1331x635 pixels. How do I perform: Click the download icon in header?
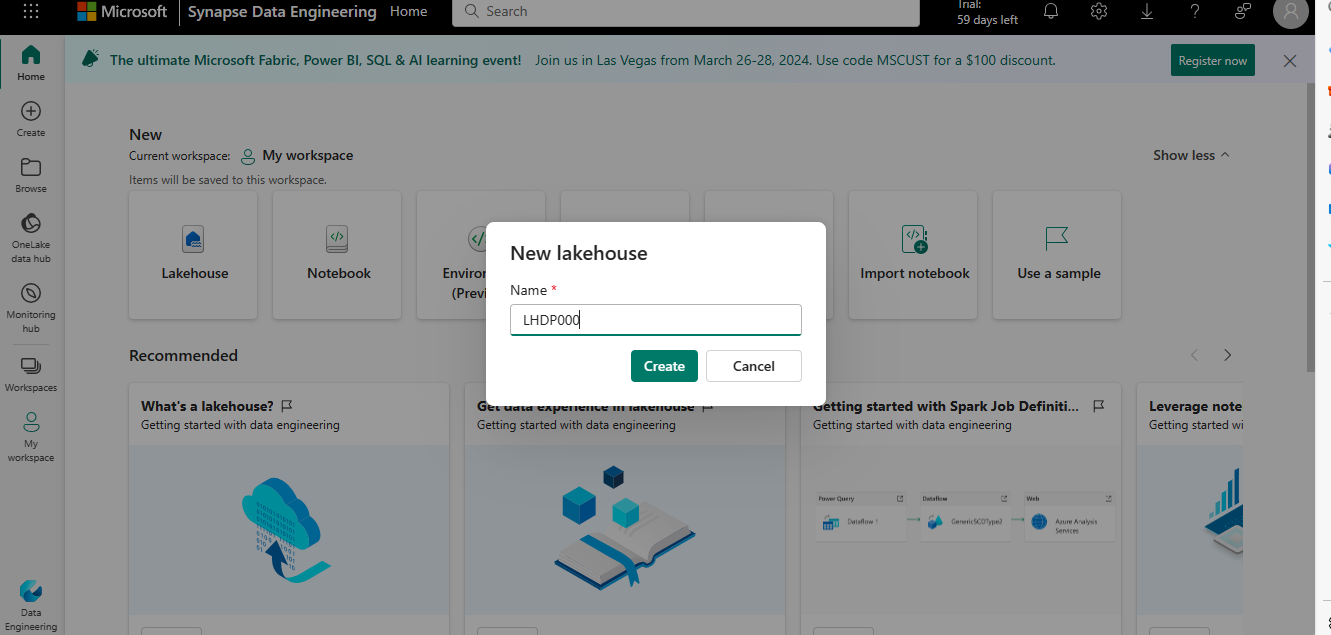pos(1147,12)
